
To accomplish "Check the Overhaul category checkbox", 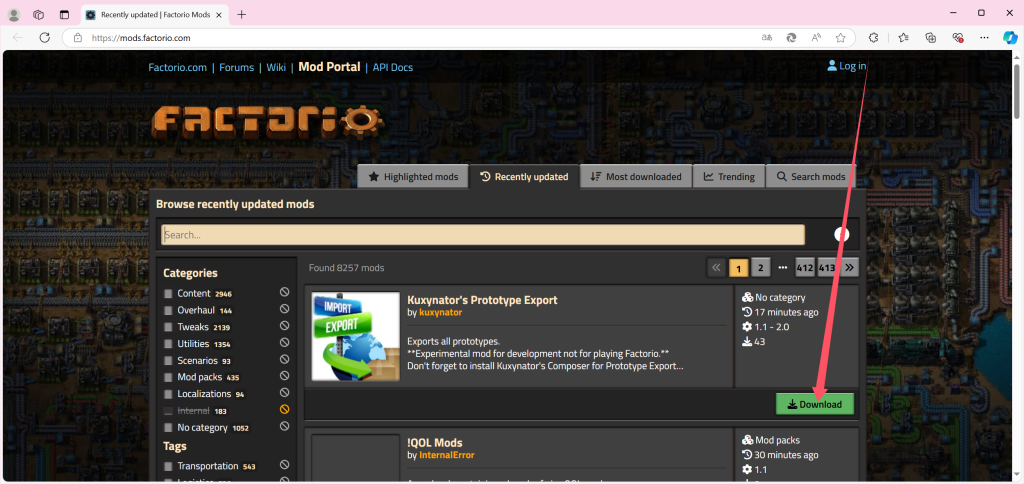I will [x=169, y=310].
